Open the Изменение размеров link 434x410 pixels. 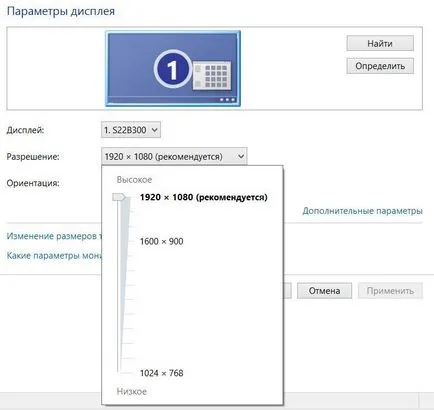point(54,236)
